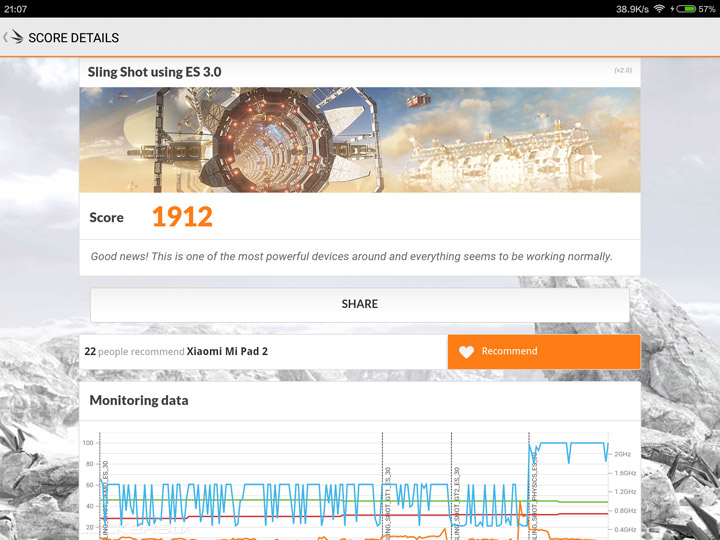Click the orange Recommend button
Screen dimensions: 720x540
coord(544,352)
